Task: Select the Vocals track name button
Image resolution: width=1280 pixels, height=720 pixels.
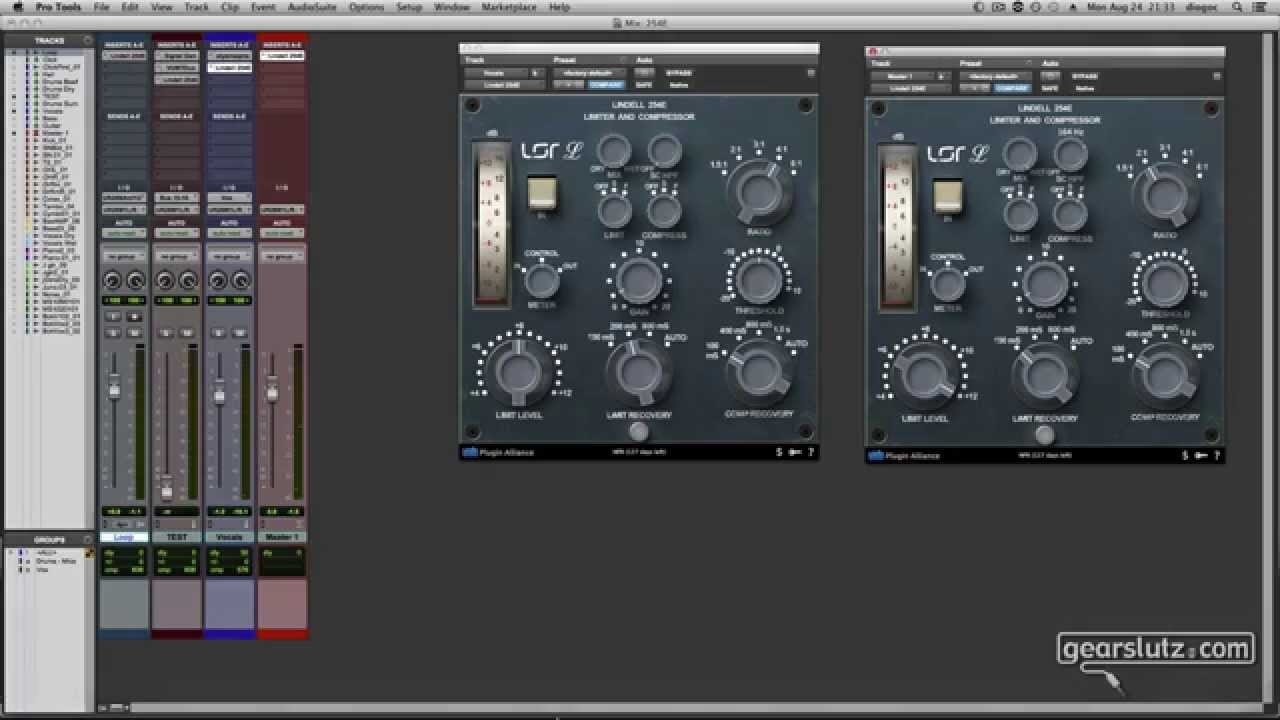Action: 229,537
